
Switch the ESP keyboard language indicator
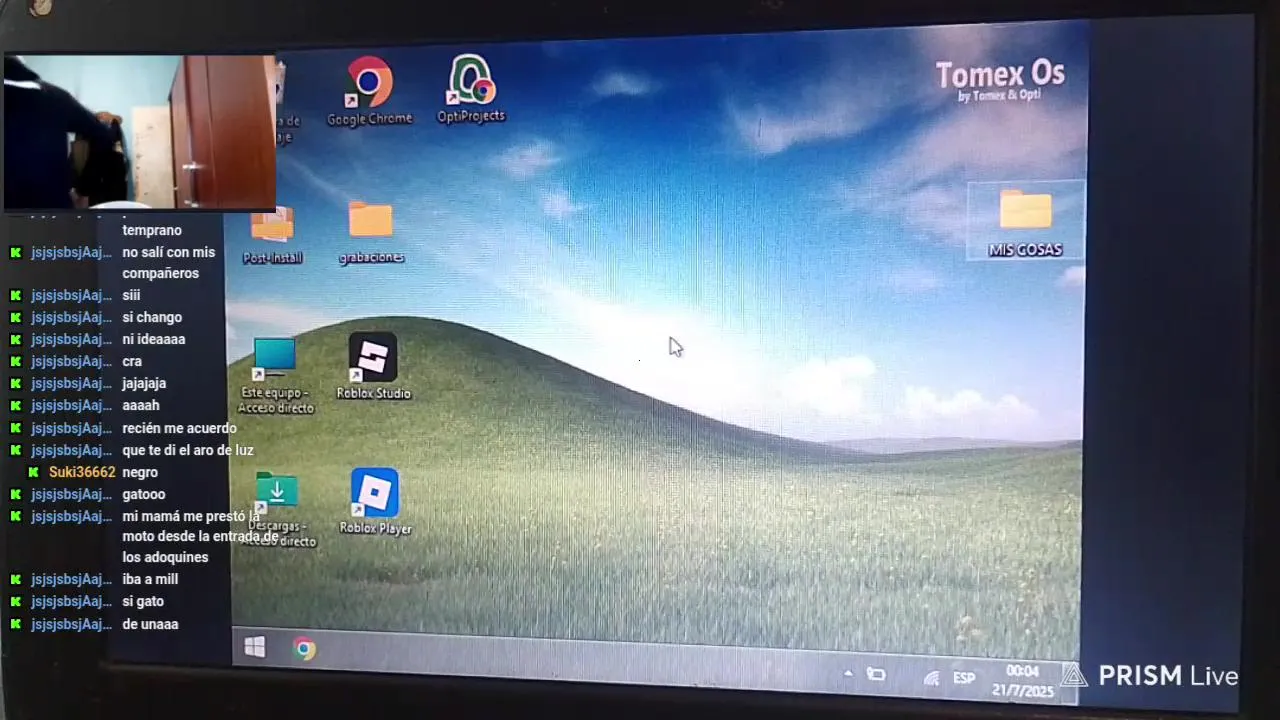[964, 678]
